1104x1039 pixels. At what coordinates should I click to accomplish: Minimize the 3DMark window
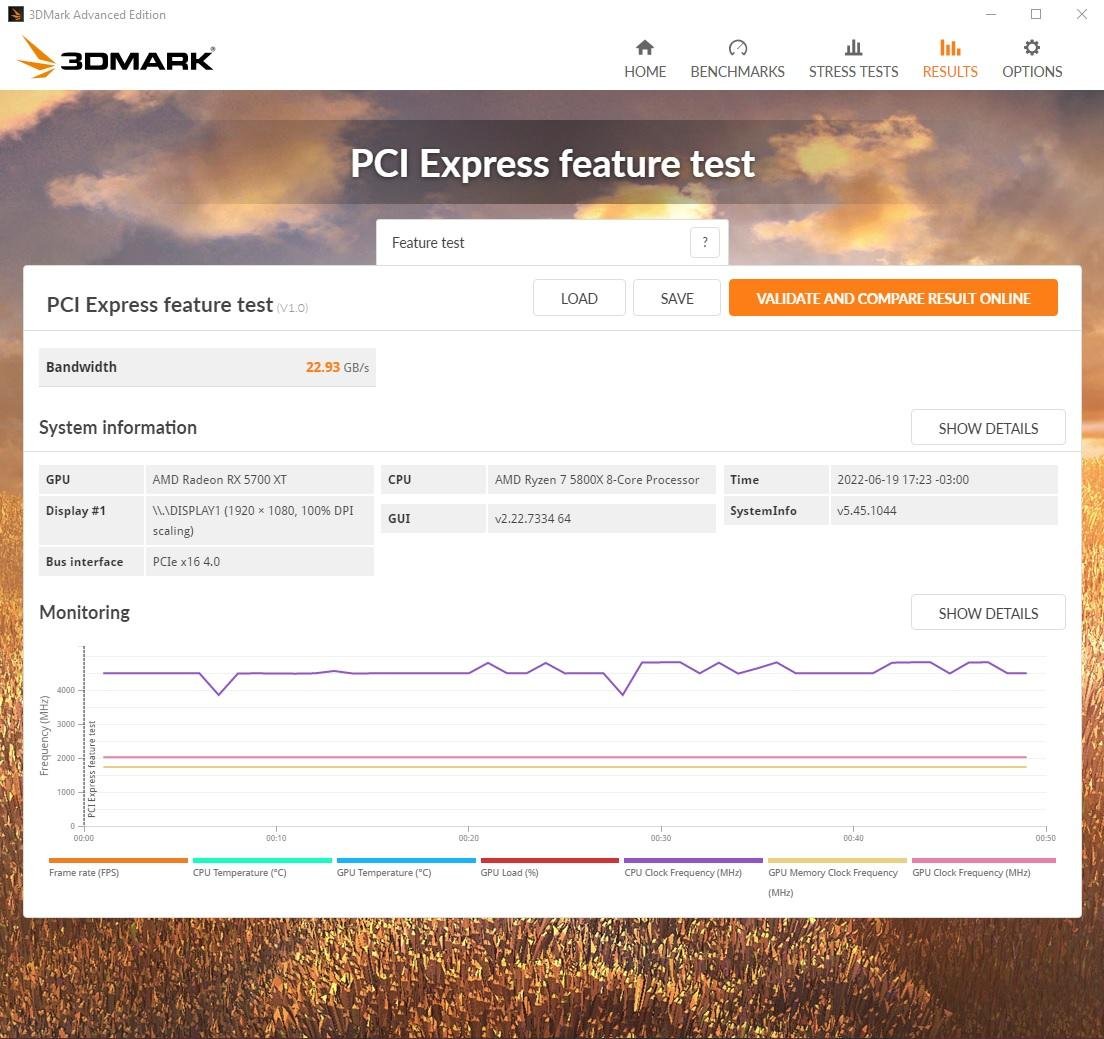(x=991, y=14)
